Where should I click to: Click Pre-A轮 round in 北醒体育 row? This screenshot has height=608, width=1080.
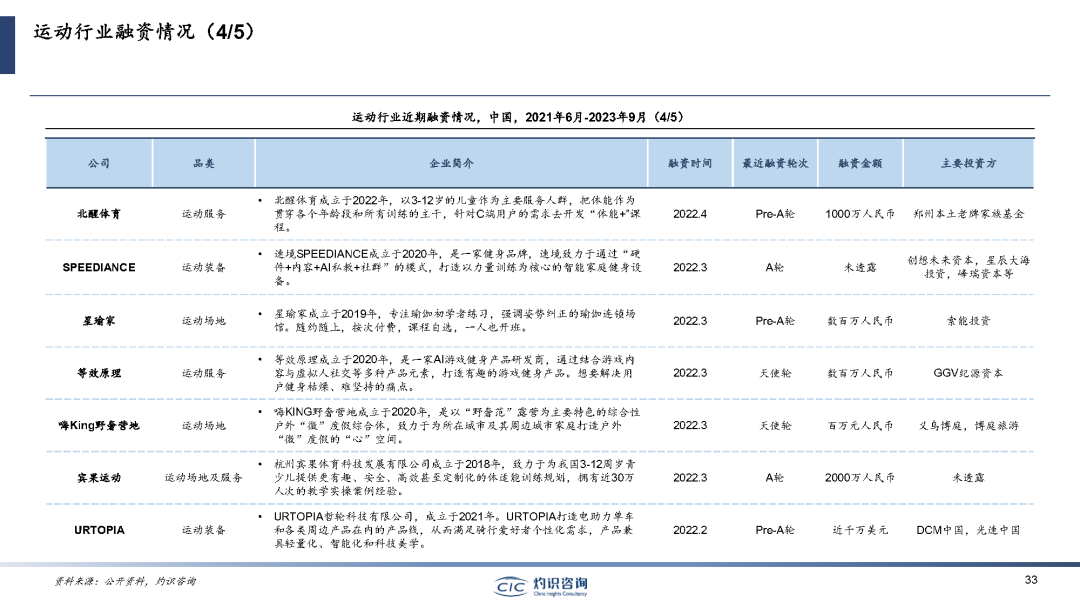pyautogui.click(x=775, y=214)
